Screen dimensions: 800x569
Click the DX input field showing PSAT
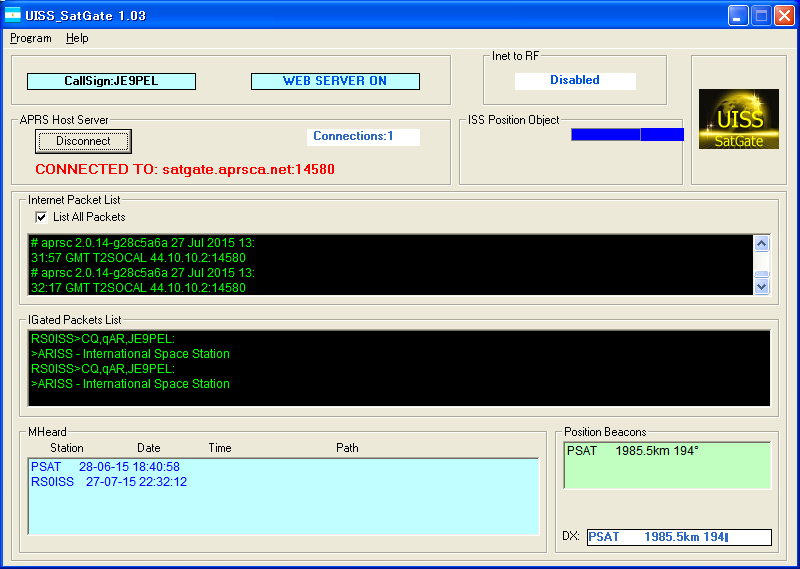click(679, 537)
